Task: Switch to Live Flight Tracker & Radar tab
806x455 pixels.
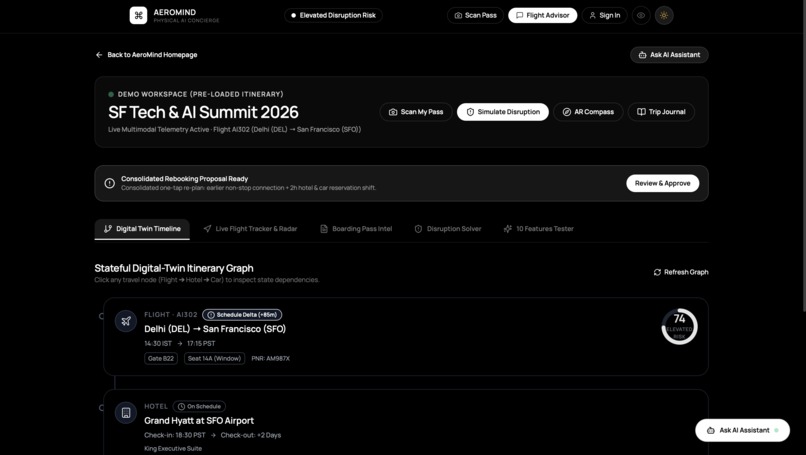Action: pyautogui.click(x=250, y=229)
